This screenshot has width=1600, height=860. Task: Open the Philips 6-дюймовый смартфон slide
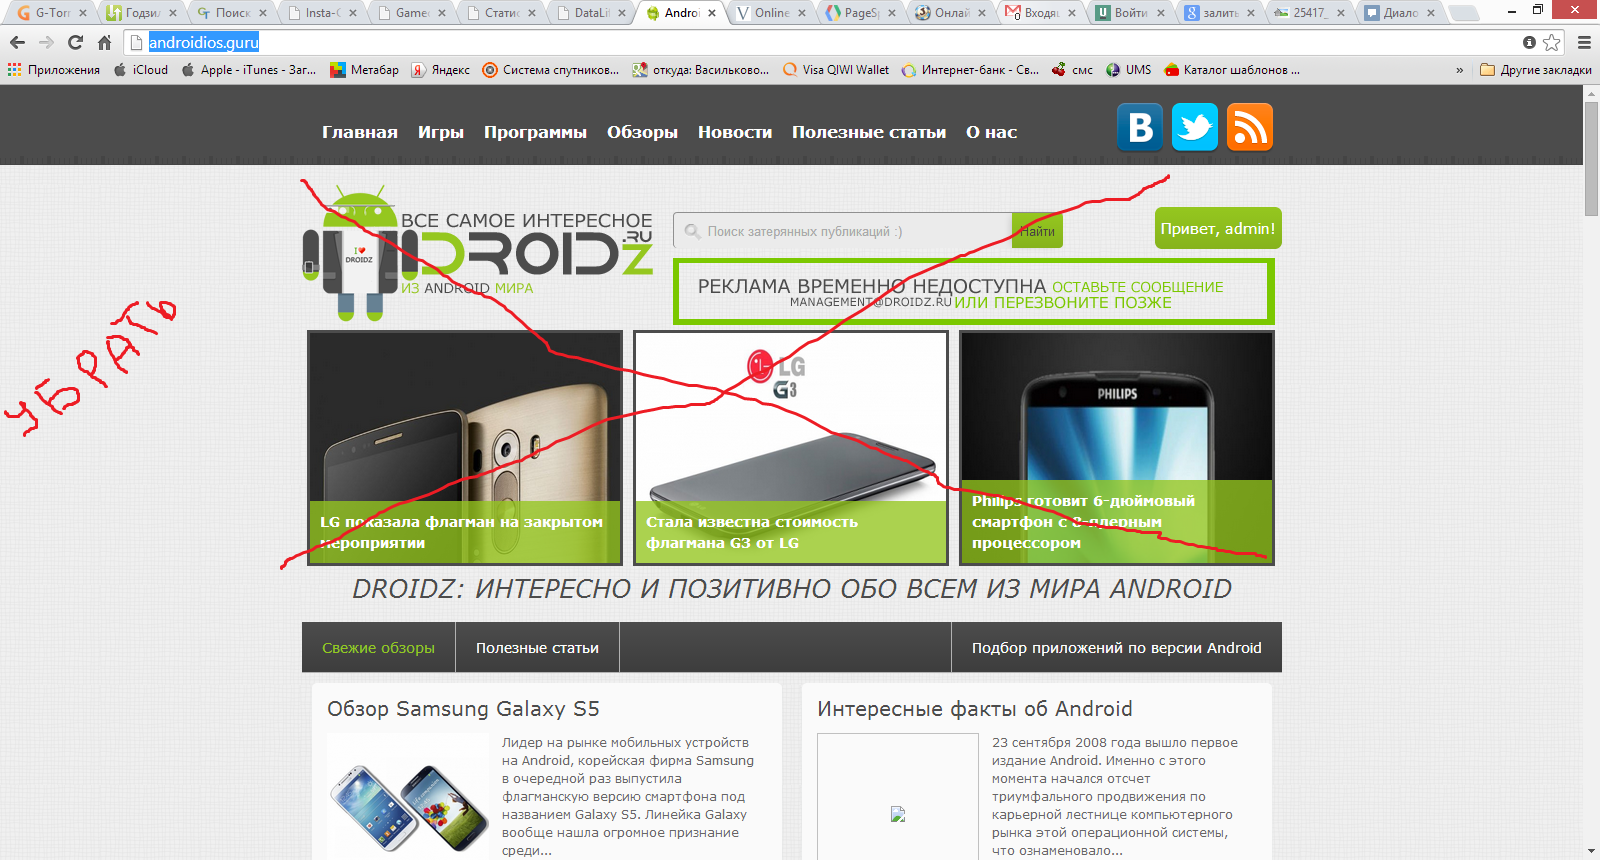1117,448
